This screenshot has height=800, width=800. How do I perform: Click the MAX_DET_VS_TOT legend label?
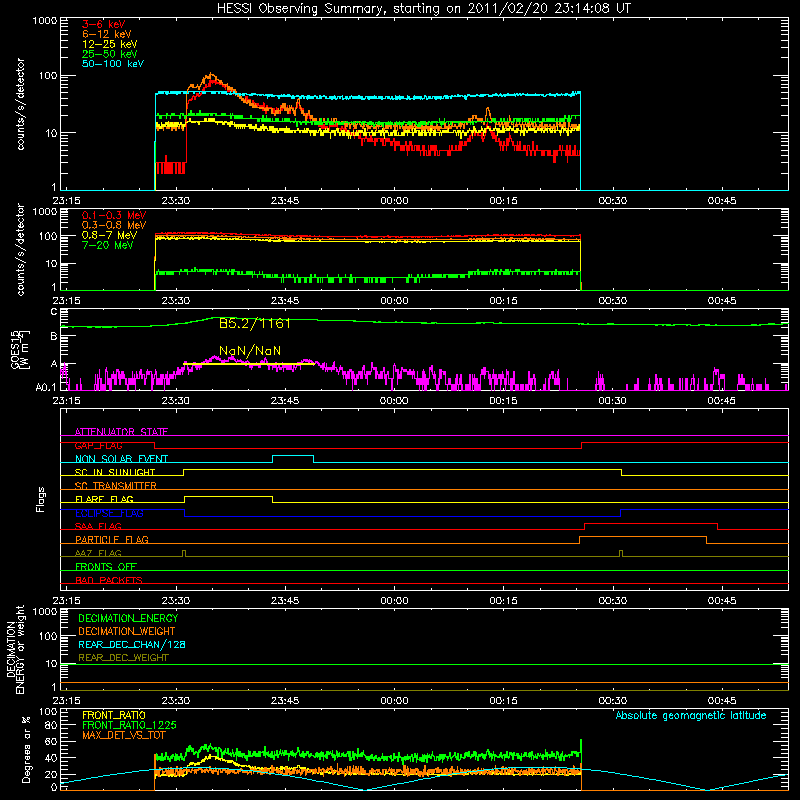[124, 735]
